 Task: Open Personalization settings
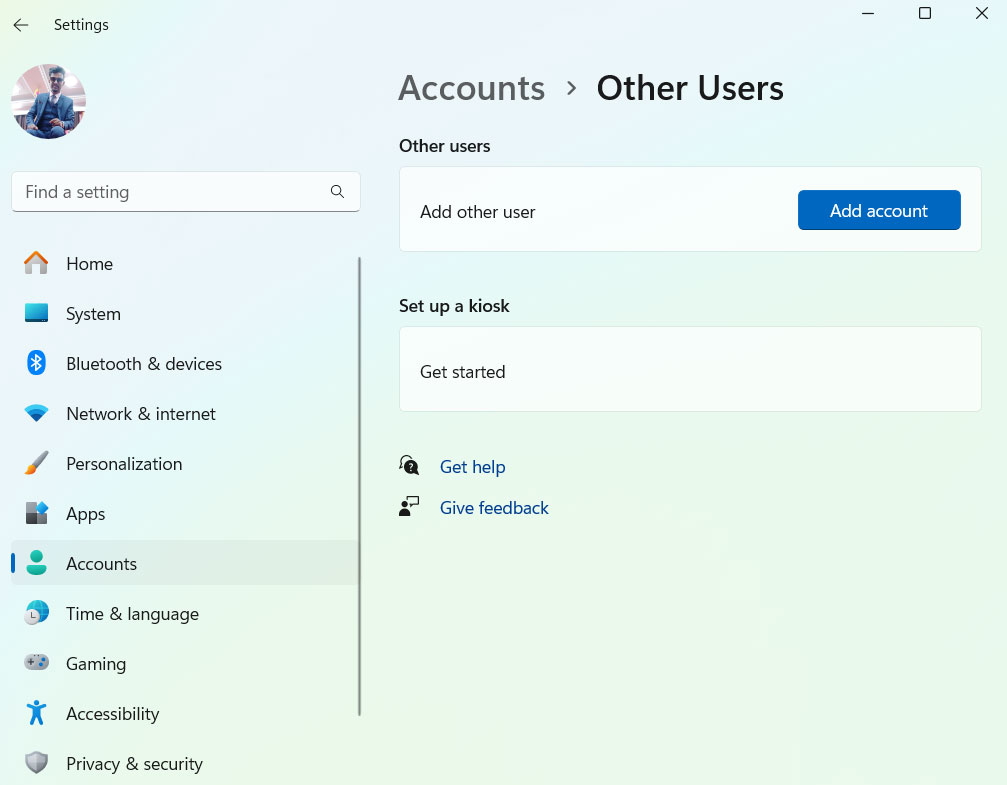tap(184, 464)
